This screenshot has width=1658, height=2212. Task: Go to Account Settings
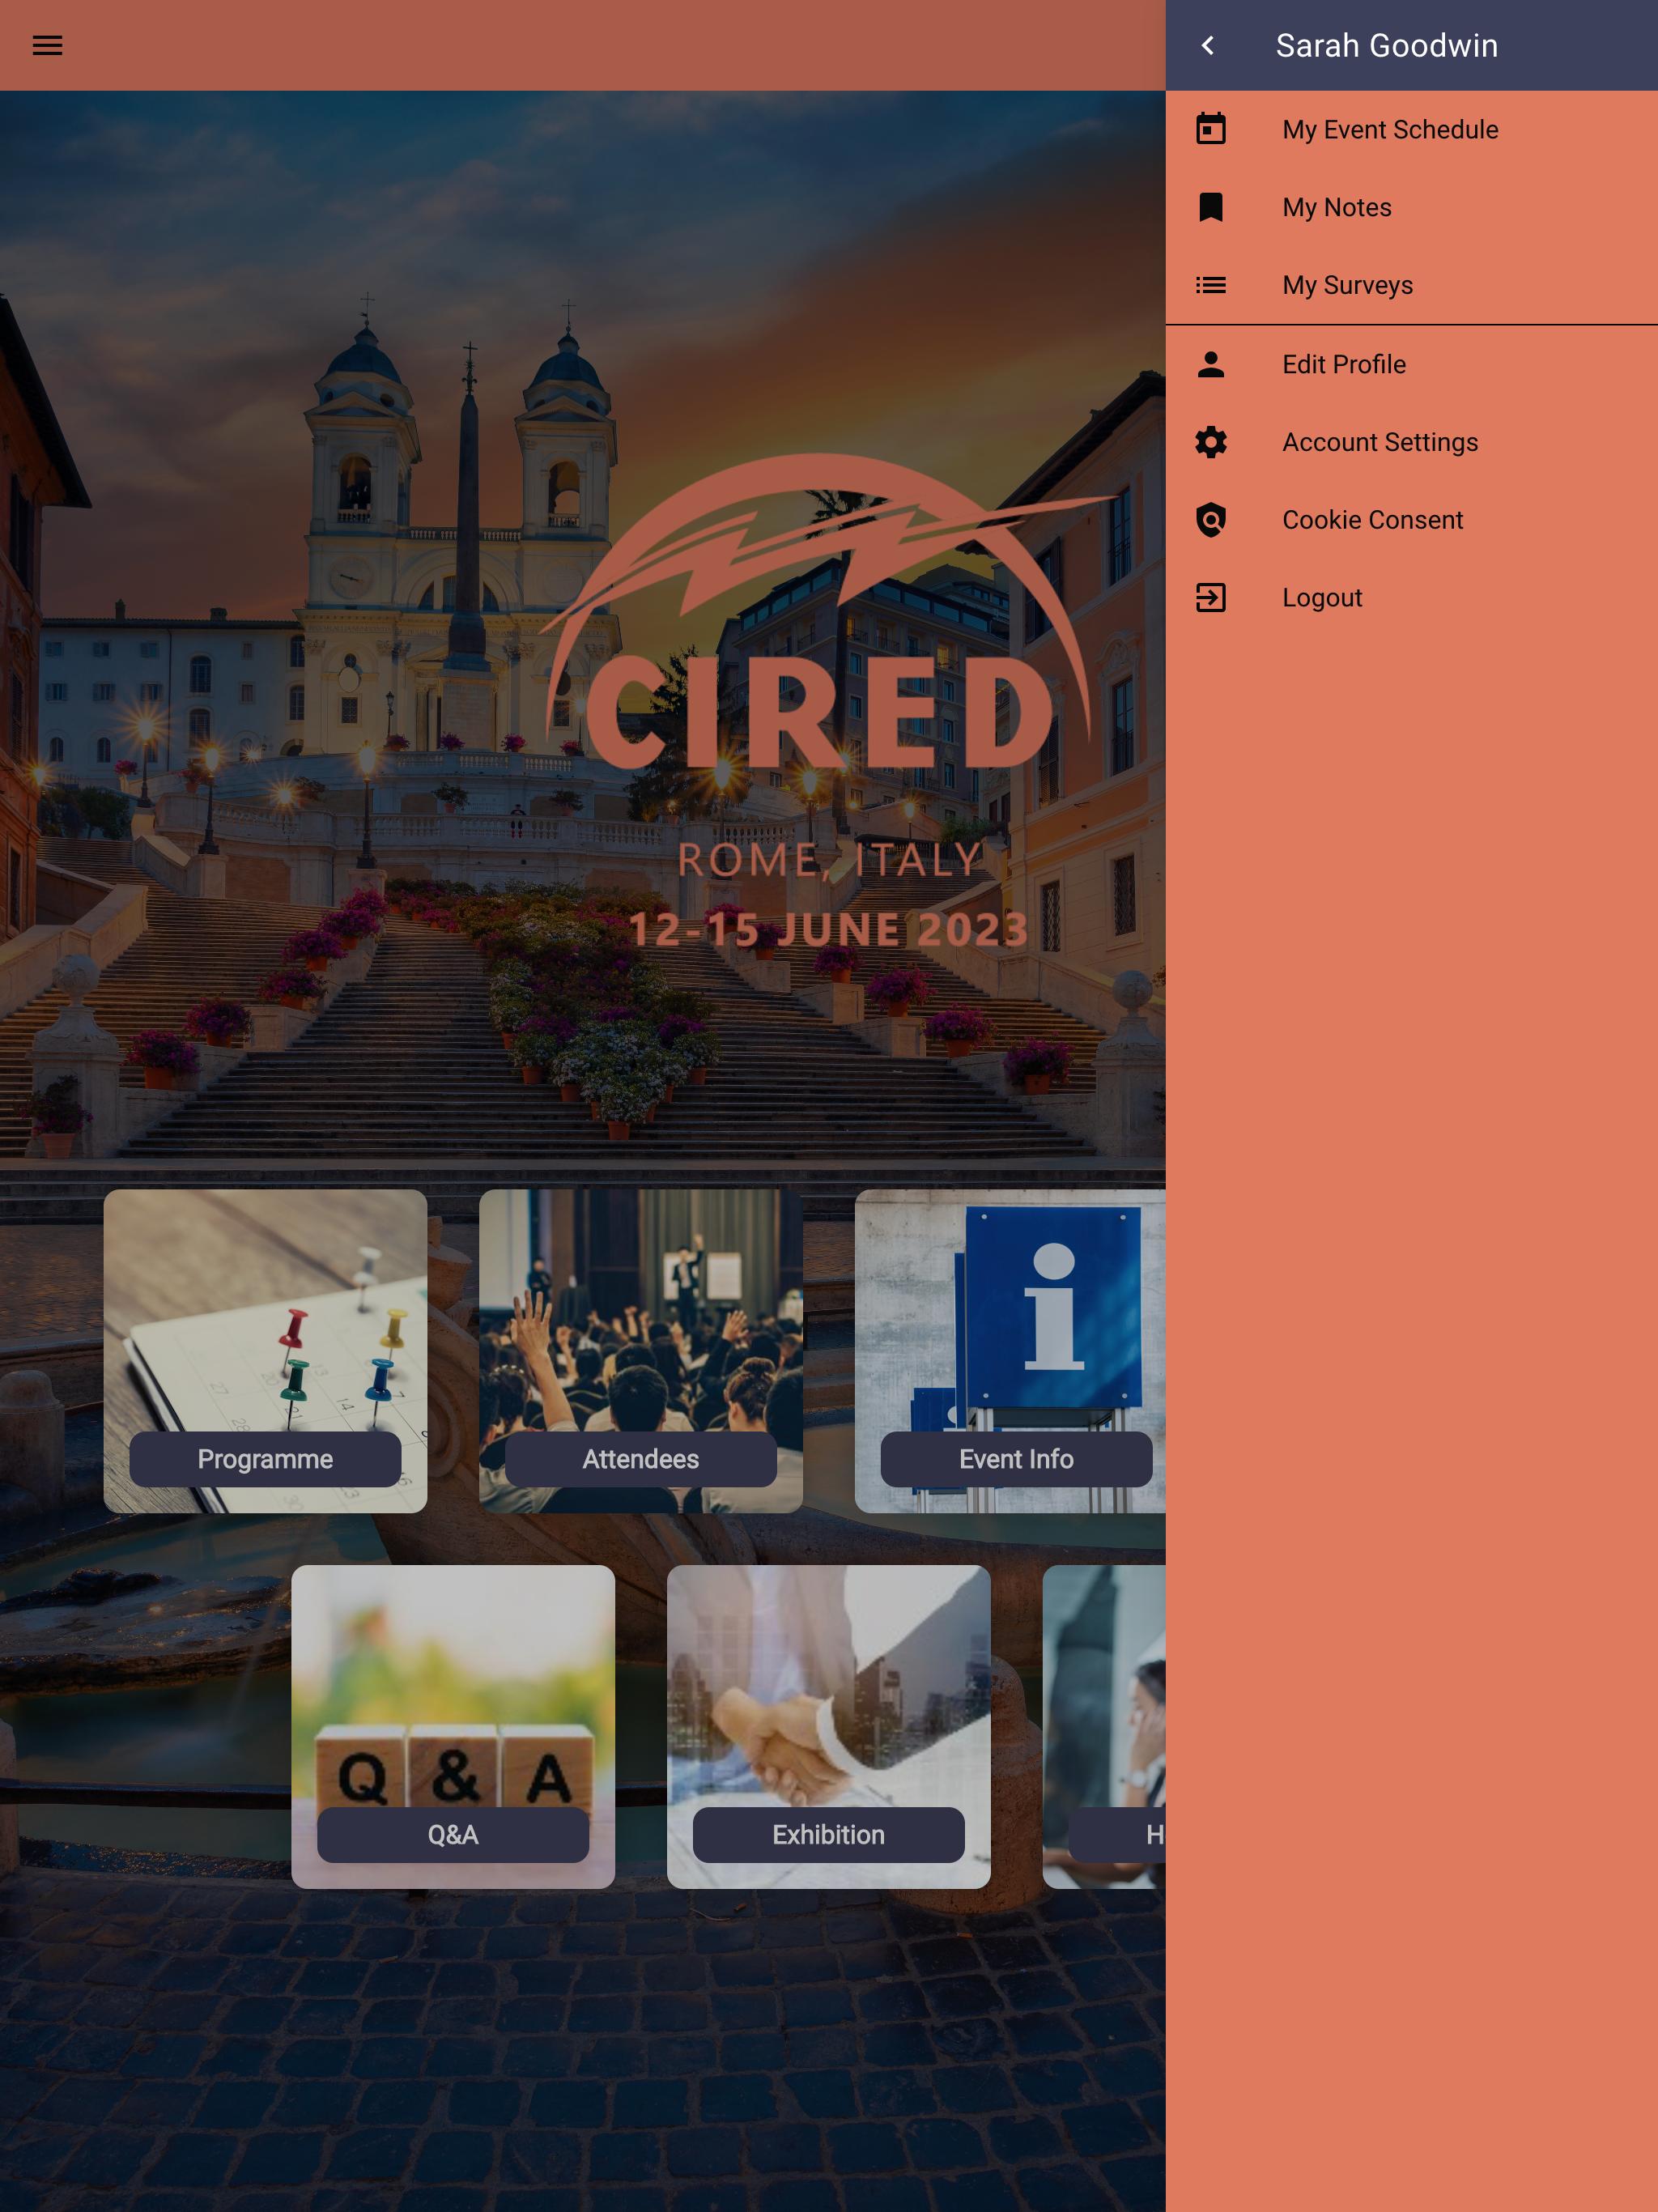pos(1411,442)
